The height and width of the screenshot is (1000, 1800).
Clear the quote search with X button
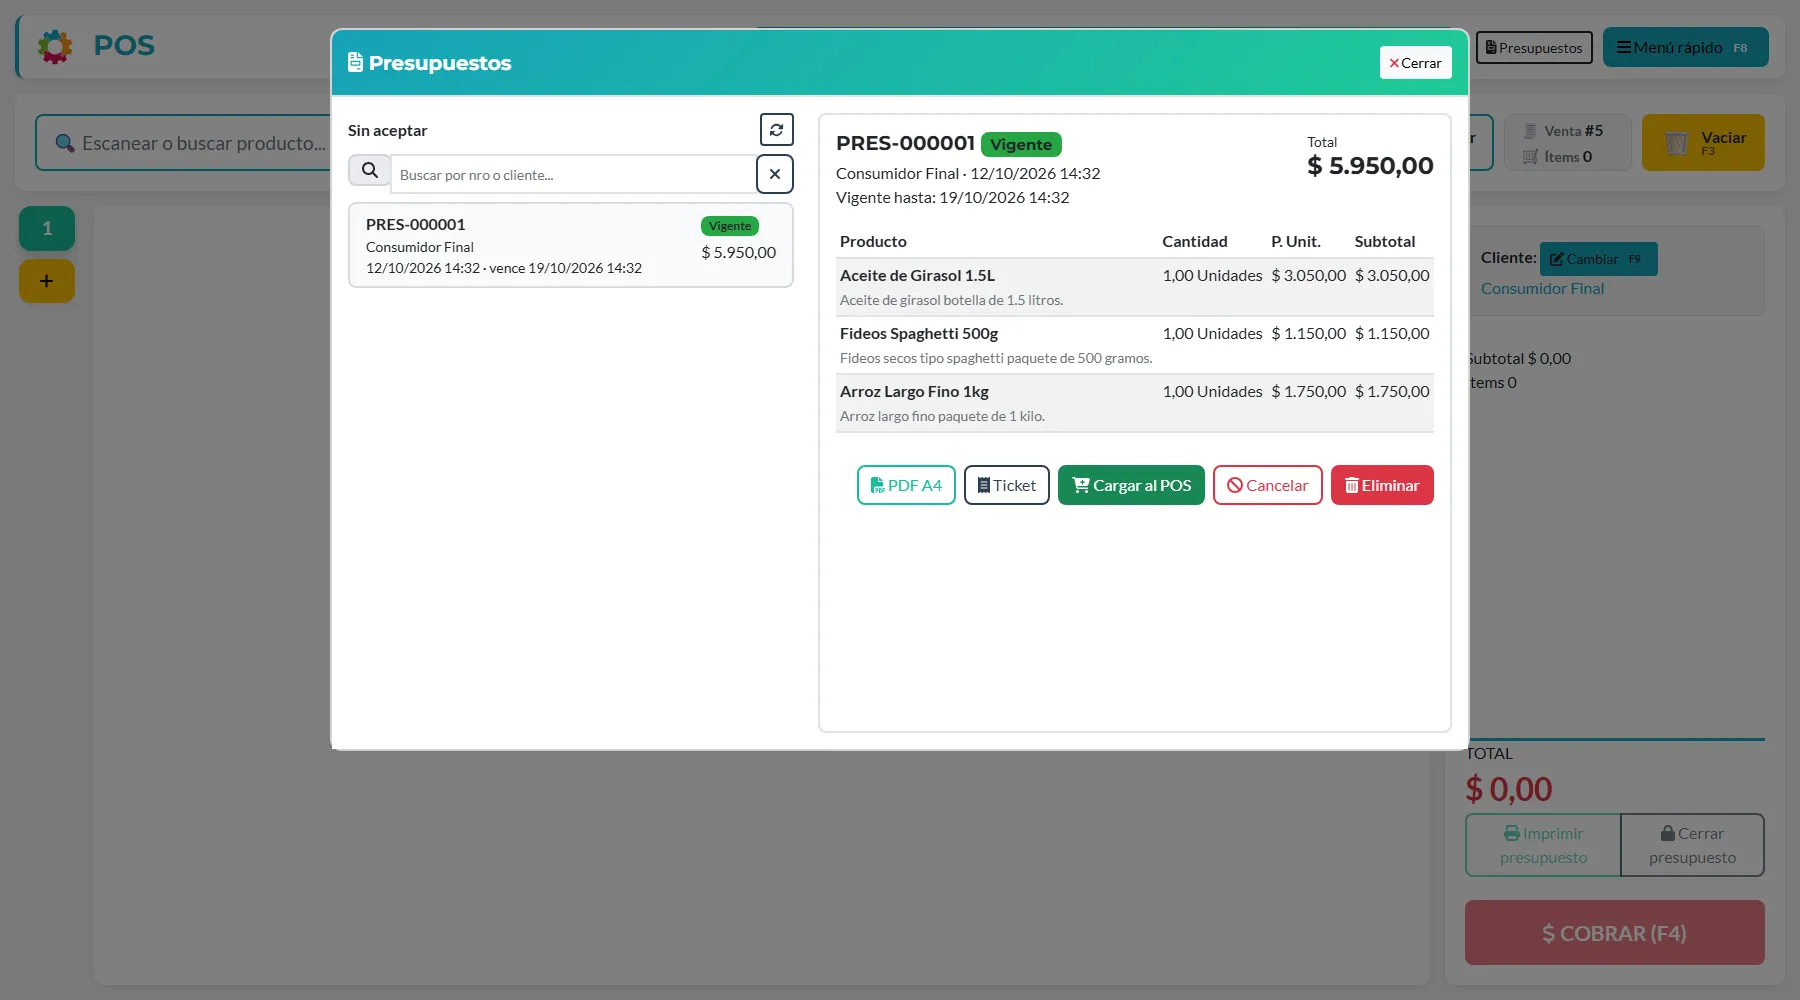(x=775, y=174)
